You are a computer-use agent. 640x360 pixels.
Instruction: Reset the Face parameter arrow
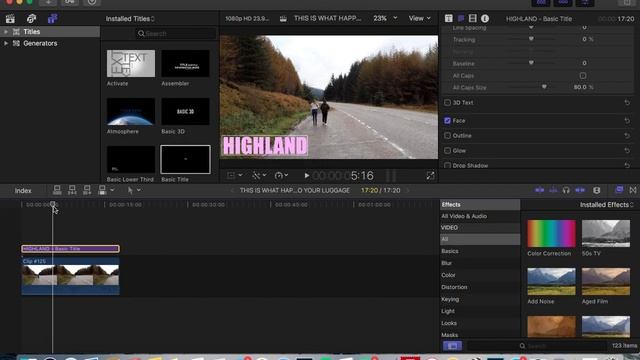pyautogui.click(x=627, y=120)
